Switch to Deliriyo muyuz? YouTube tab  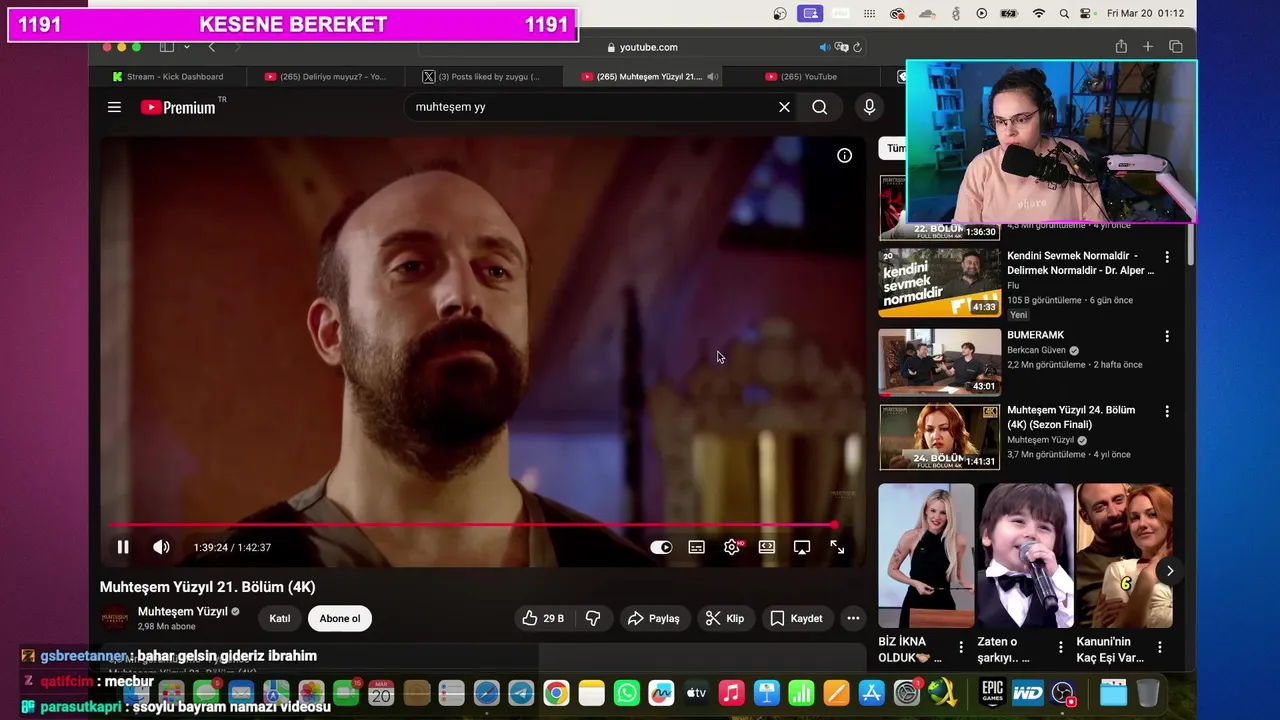[x=325, y=76]
